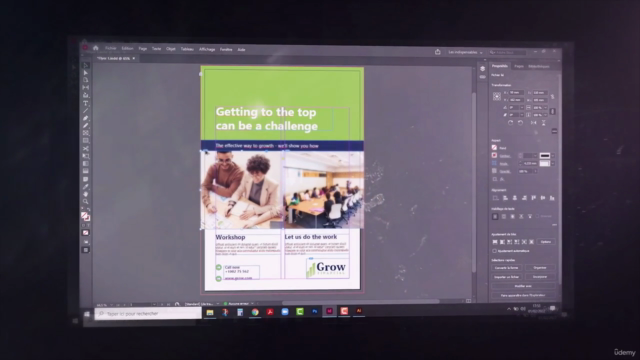The image size is (640, 360).
Task: Select the Scissors tool
Action: click(x=86, y=148)
